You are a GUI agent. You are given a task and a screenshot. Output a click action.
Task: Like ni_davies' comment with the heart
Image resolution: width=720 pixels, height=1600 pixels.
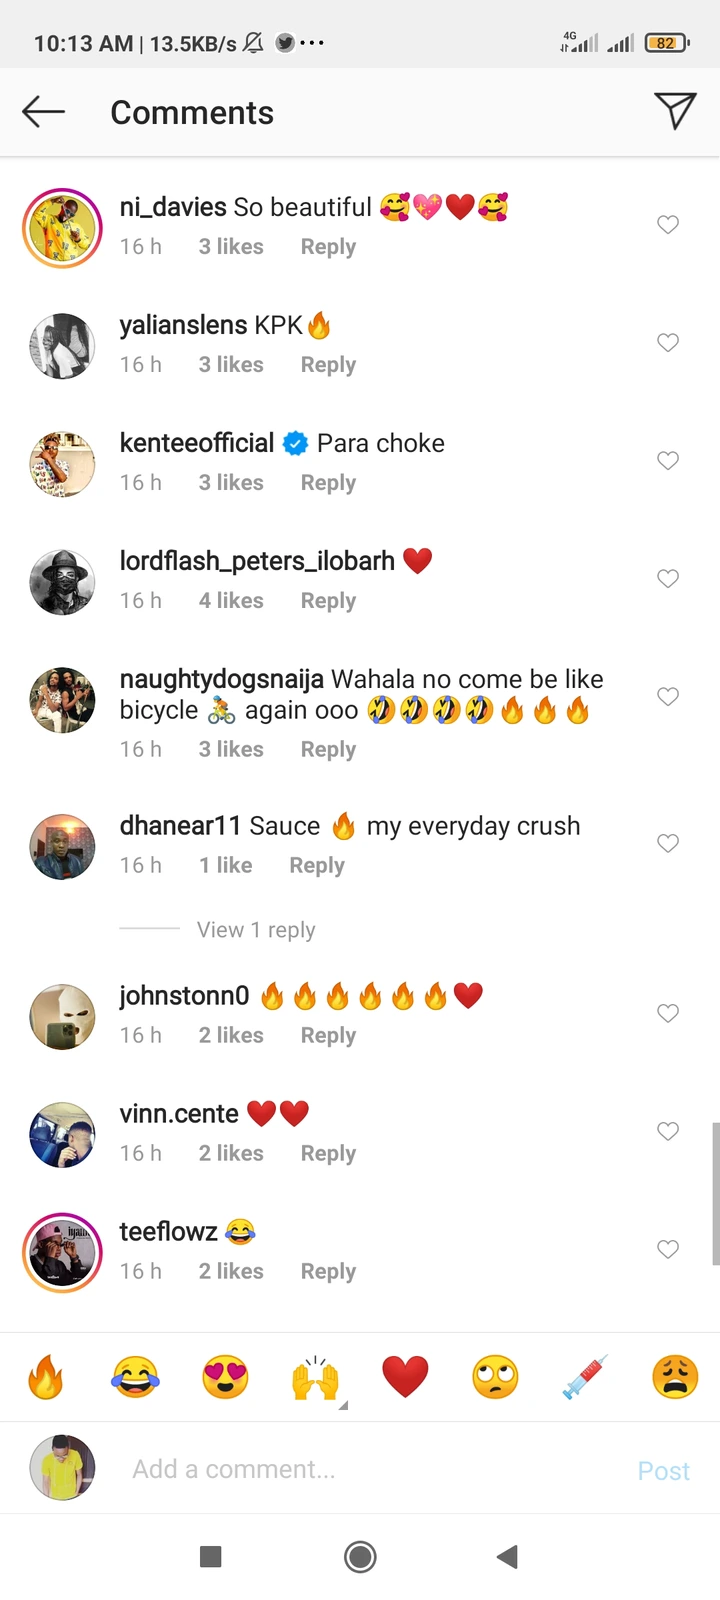coord(668,225)
